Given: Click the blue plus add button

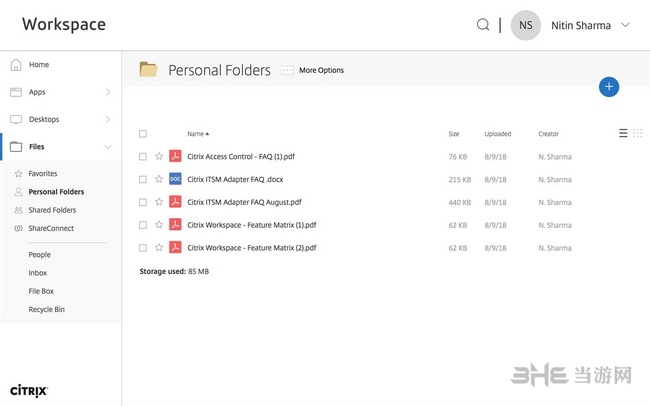Looking at the screenshot, I should point(609,87).
